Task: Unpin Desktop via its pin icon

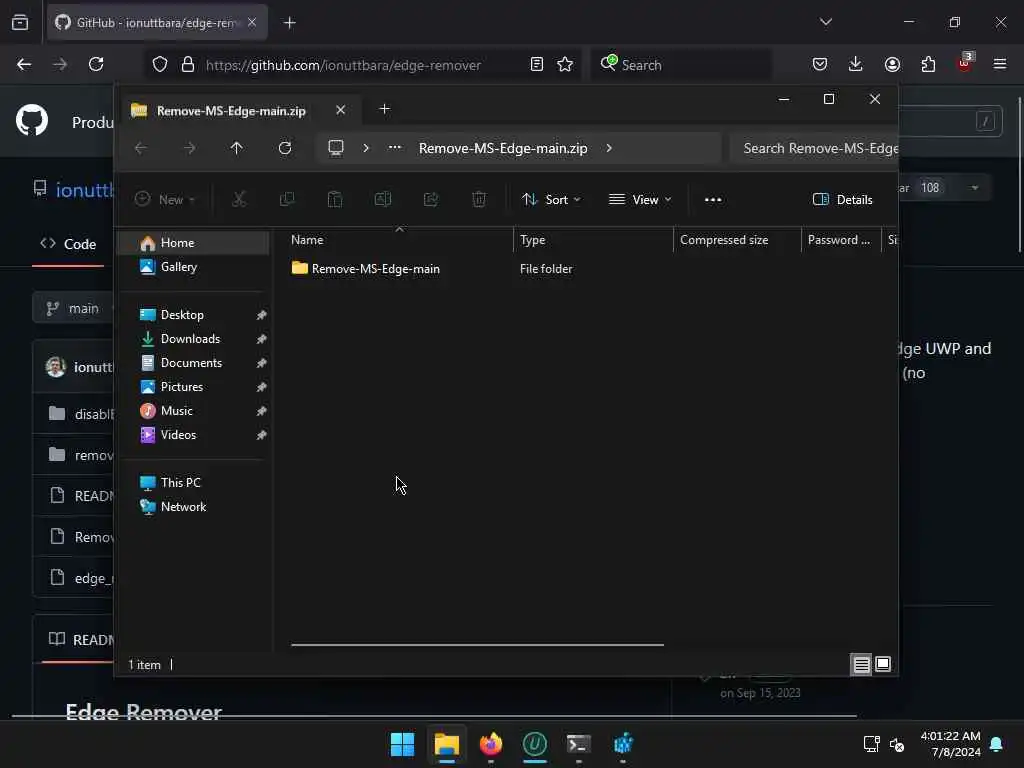Action: [x=261, y=315]
